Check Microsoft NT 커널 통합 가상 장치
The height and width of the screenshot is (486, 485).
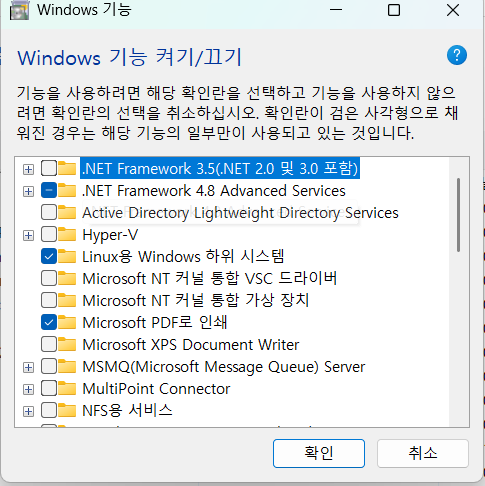(x=49, y=301)
